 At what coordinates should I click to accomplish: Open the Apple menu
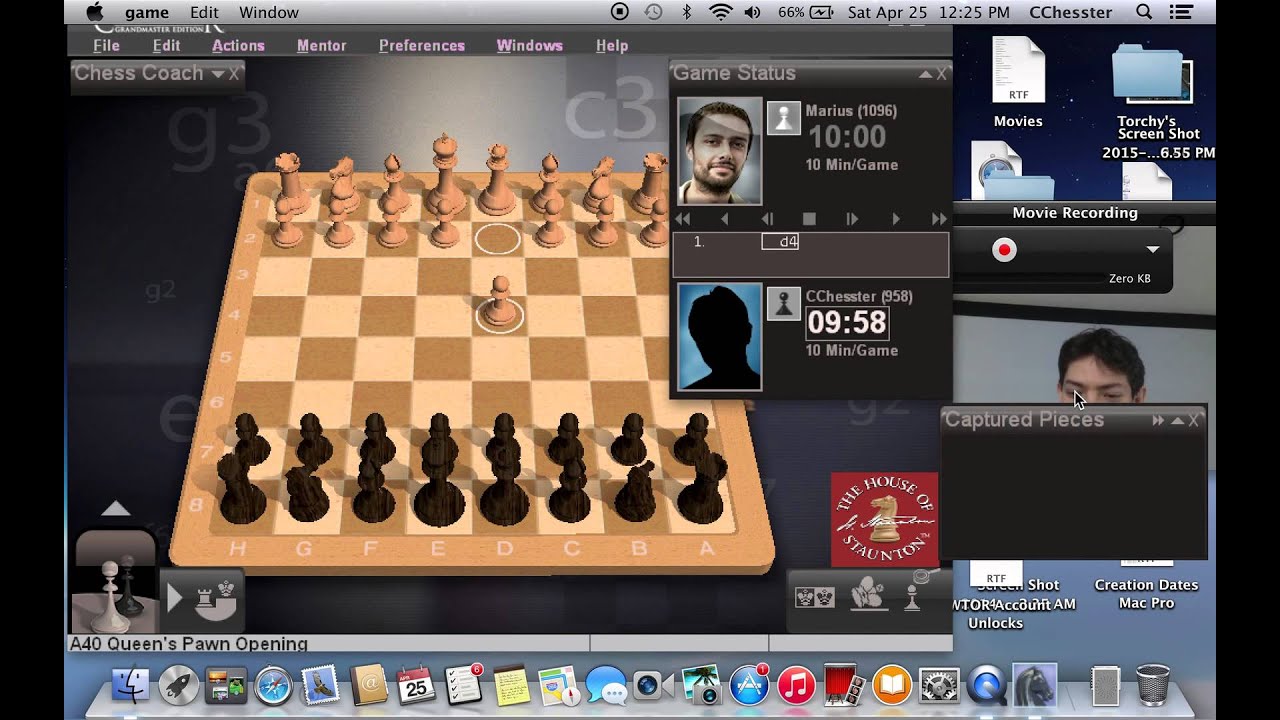click(x=95, y=12)
